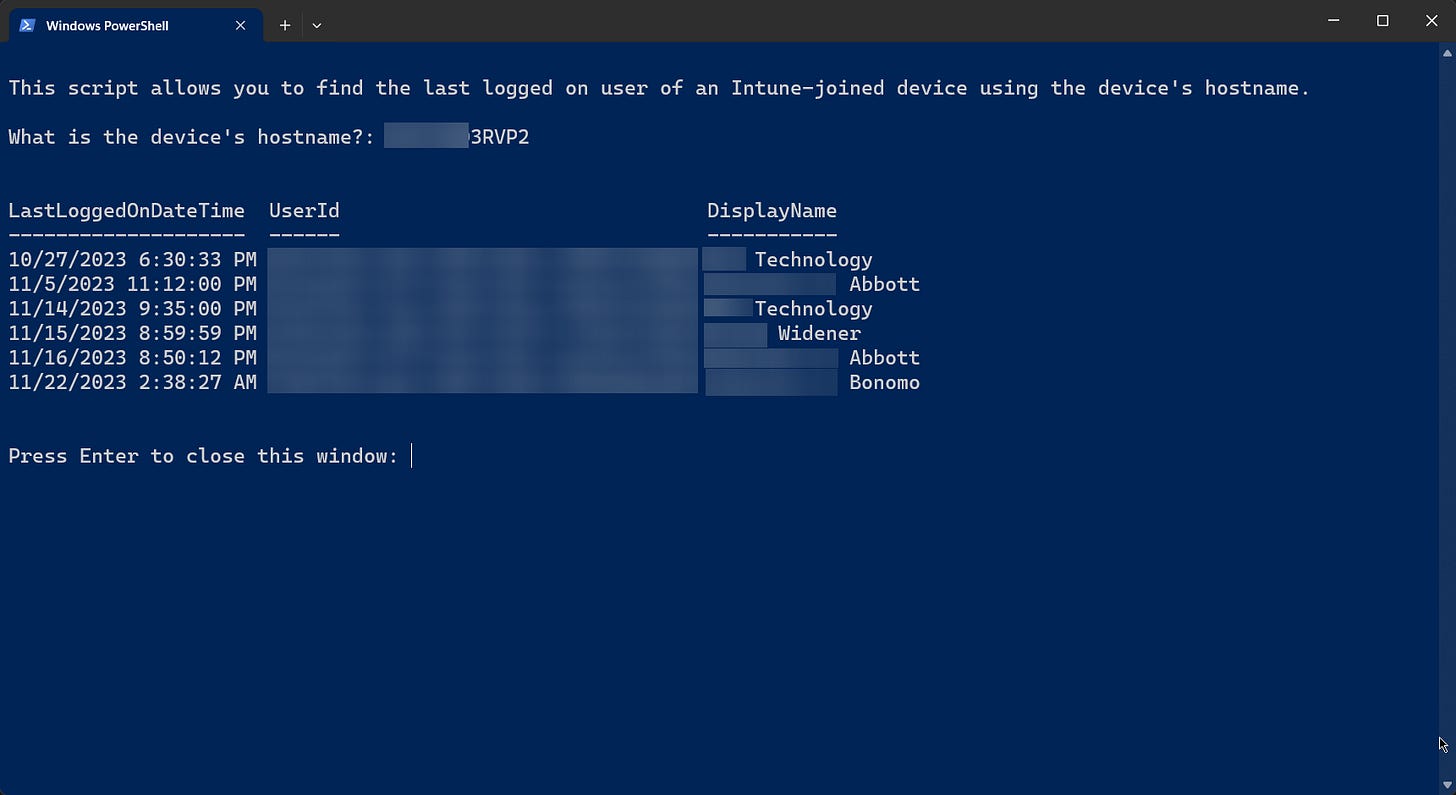This screenshot has height=795, width=1456.
Task: Click the 11/5/2023 login timestamp
Action: (131, 283)
